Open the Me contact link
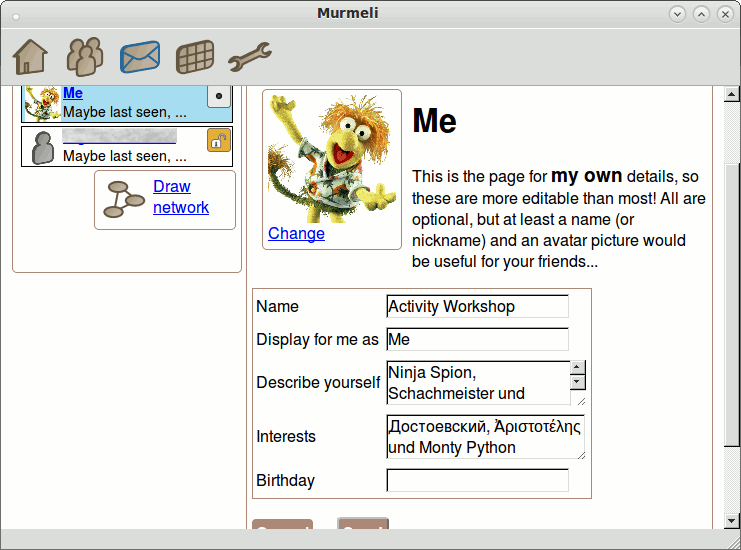This screenshot has height=550, width=741. point(73,93)
